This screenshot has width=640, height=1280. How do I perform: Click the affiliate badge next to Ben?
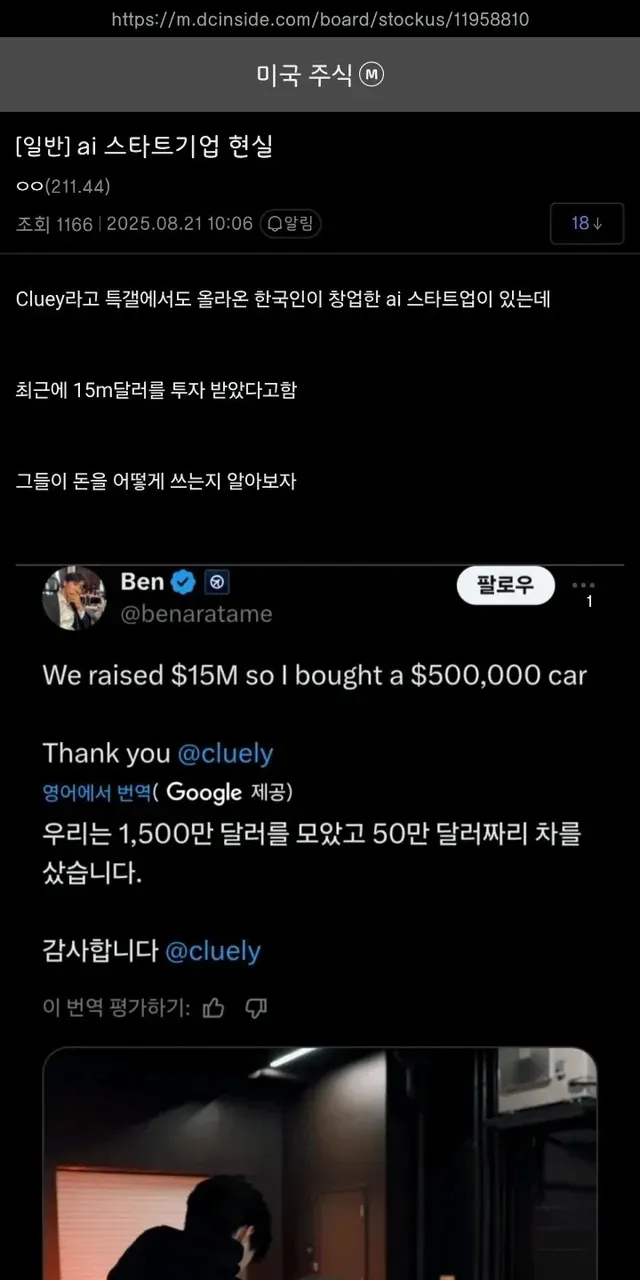(217, 581)
